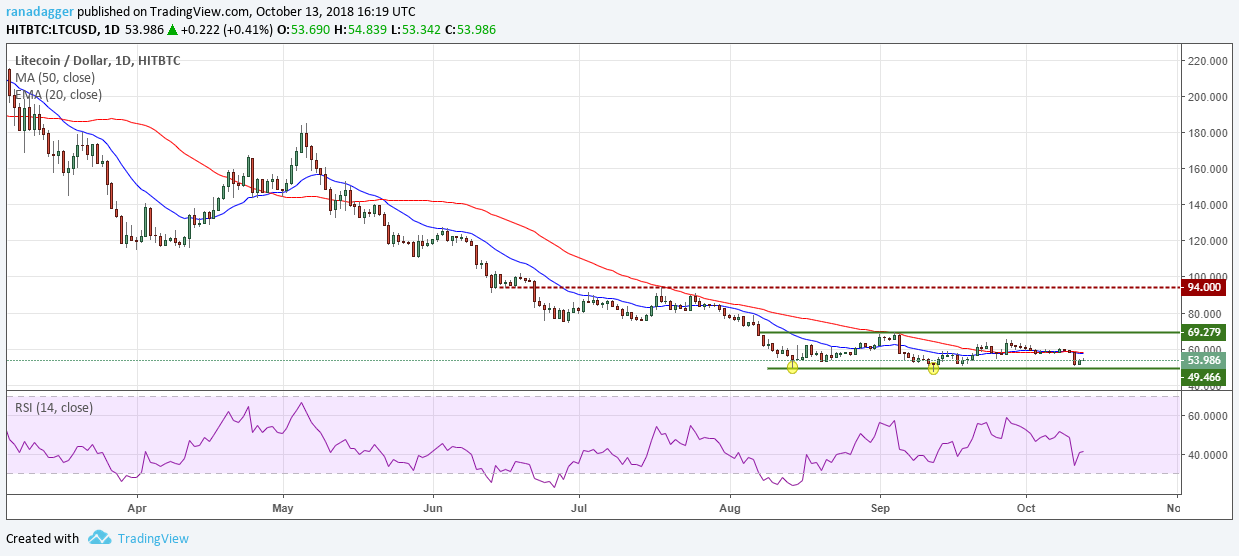Click the RSI (14, close) indicator label
The width and height of the screenshot is (1239, 556).
[x=54, y=407]
